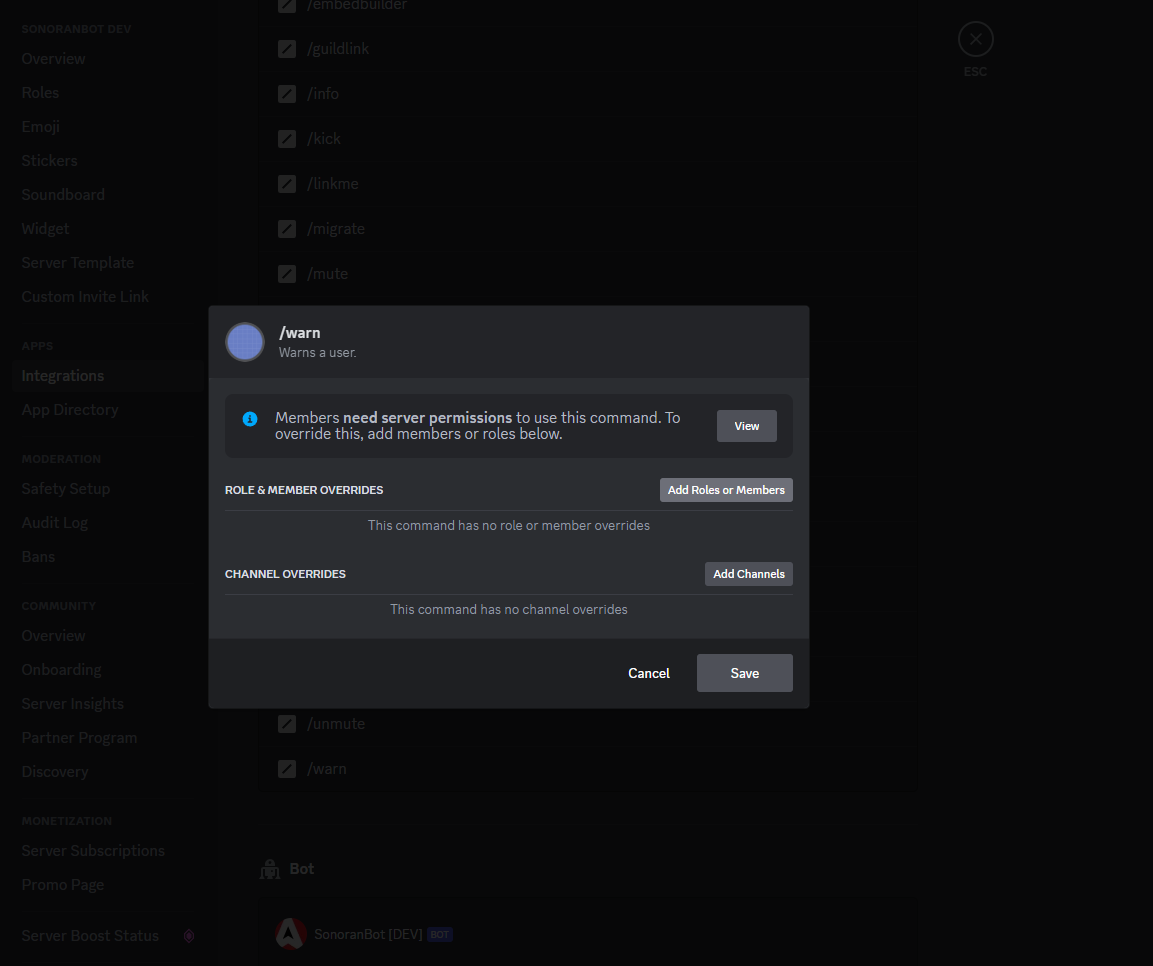Open Server Subscriptions
This screenshot has height=966, width=1153.
(x=107, y=851)
